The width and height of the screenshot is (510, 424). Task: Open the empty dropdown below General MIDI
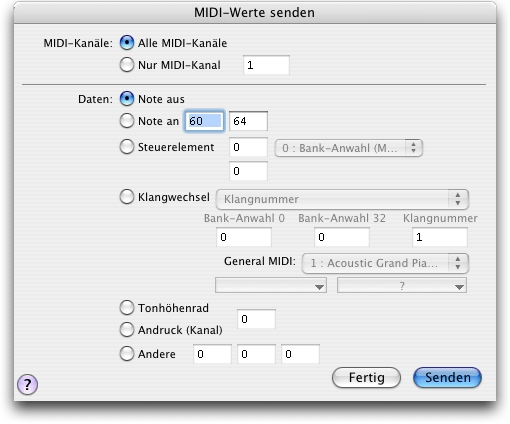271,286
